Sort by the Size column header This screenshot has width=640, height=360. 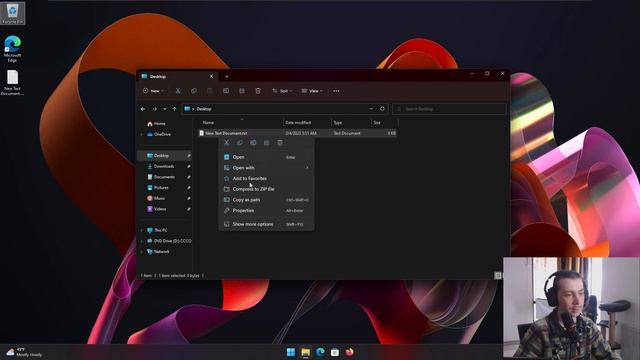coord(384,122)
